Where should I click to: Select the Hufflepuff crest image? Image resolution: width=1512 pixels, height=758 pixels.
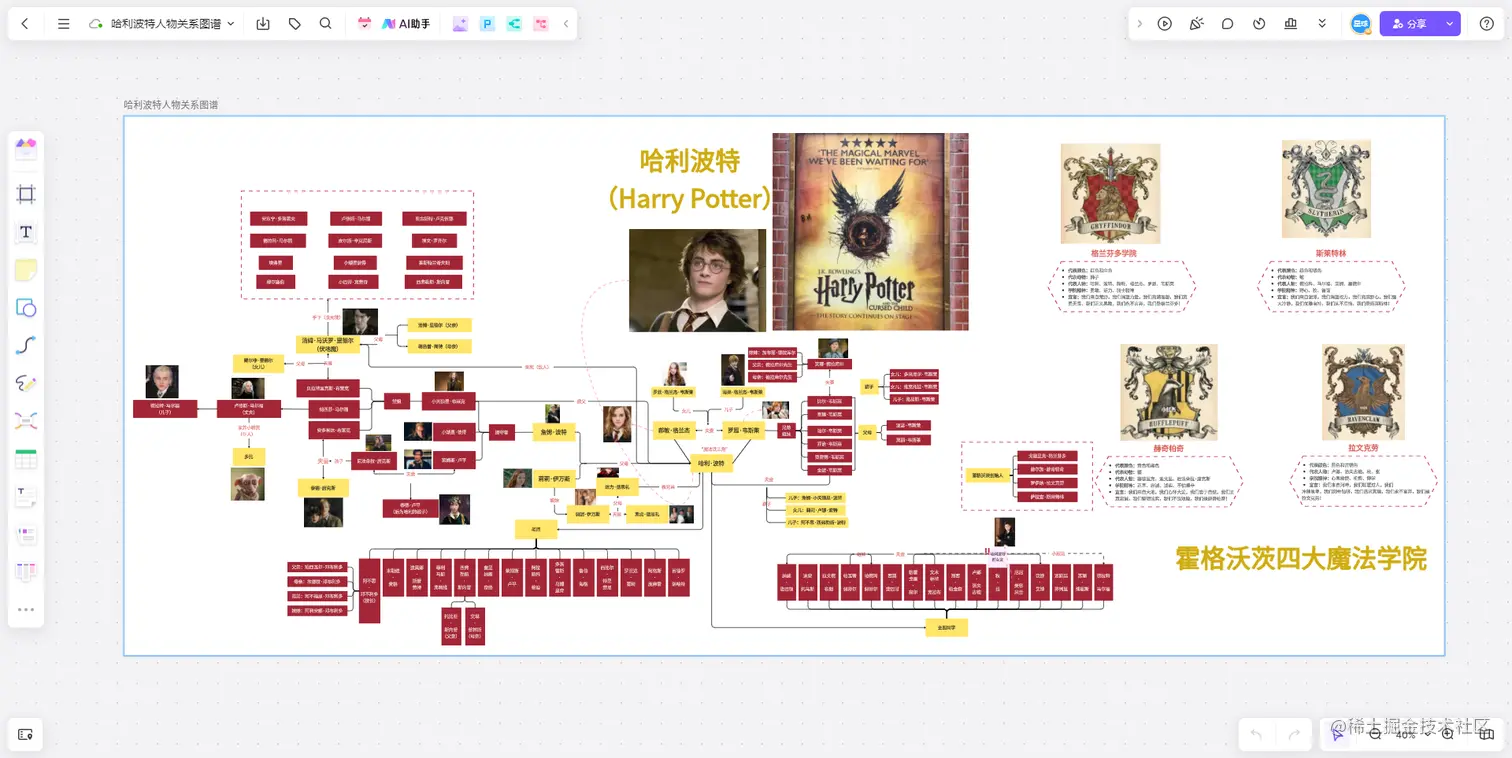point(1168,392)
